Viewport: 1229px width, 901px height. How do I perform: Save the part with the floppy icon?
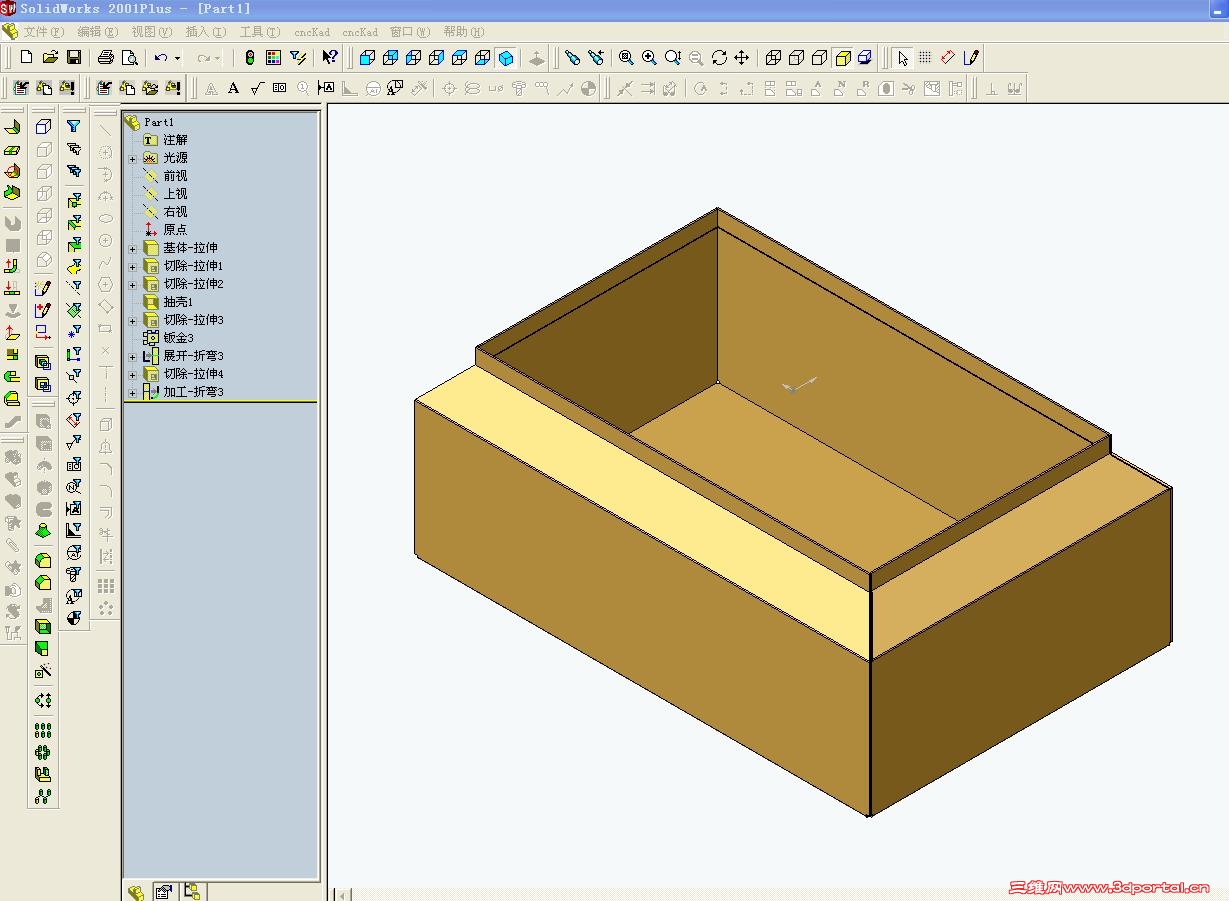(x=73, y=58)
